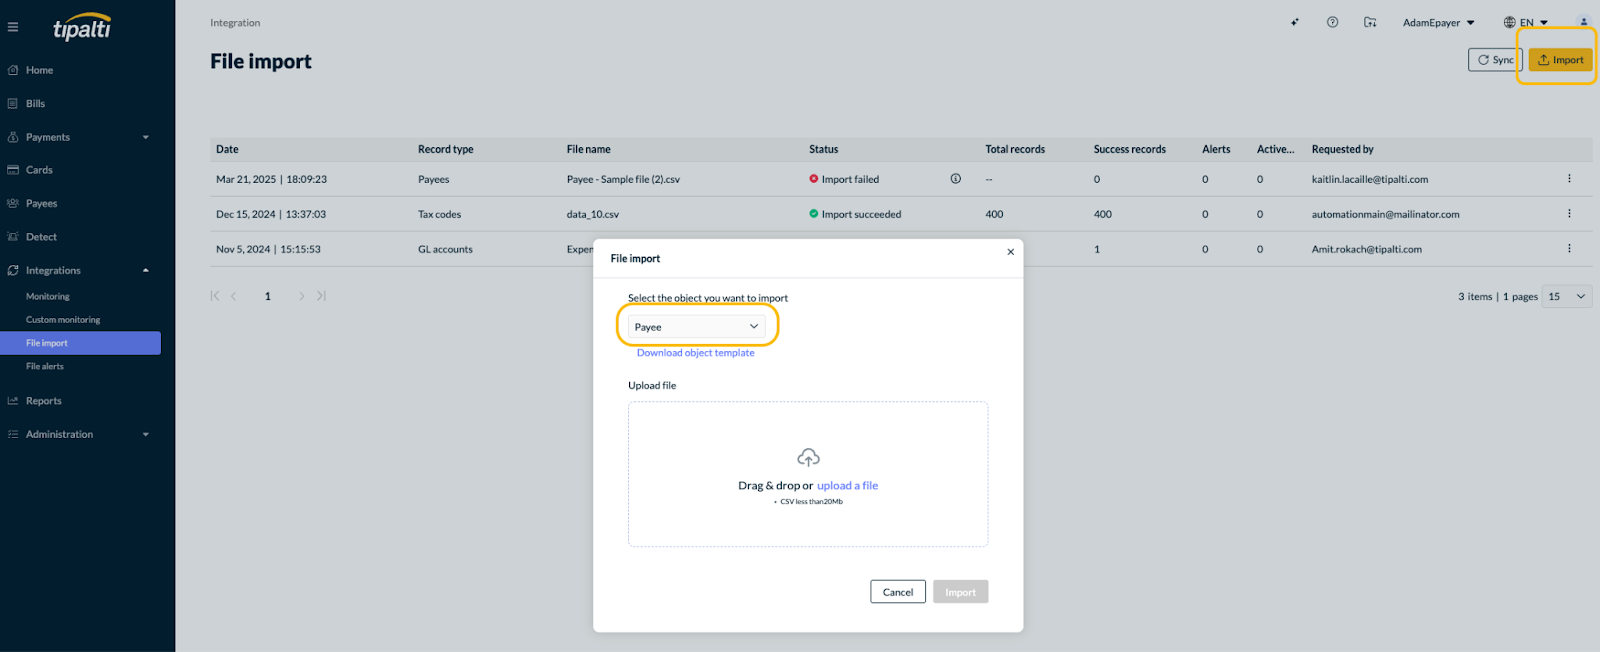Image resolution: width=1600 pixels, height=652 pixels.
Task: Select Custom monitoring under Integrations
Action: click(x=63, y=320)
